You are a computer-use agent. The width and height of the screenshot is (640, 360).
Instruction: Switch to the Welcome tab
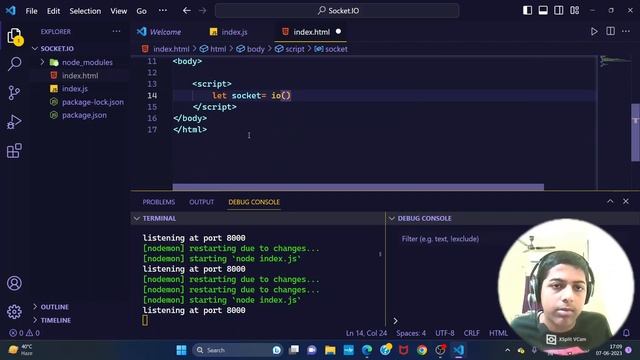165,32
